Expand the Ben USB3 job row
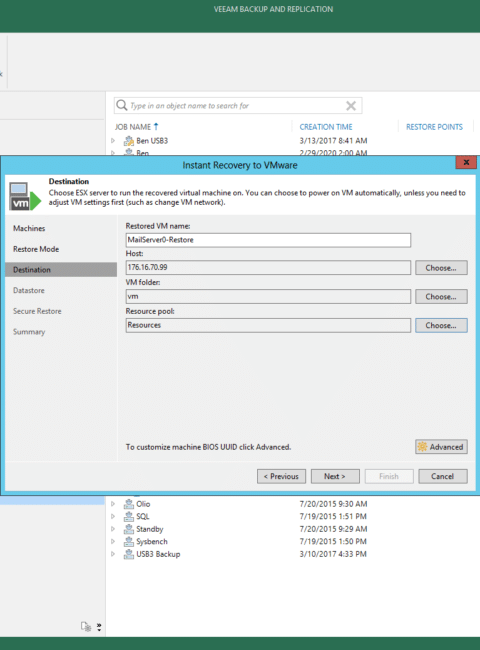This screenshot has width=480, height=650. tap(113, 141)
